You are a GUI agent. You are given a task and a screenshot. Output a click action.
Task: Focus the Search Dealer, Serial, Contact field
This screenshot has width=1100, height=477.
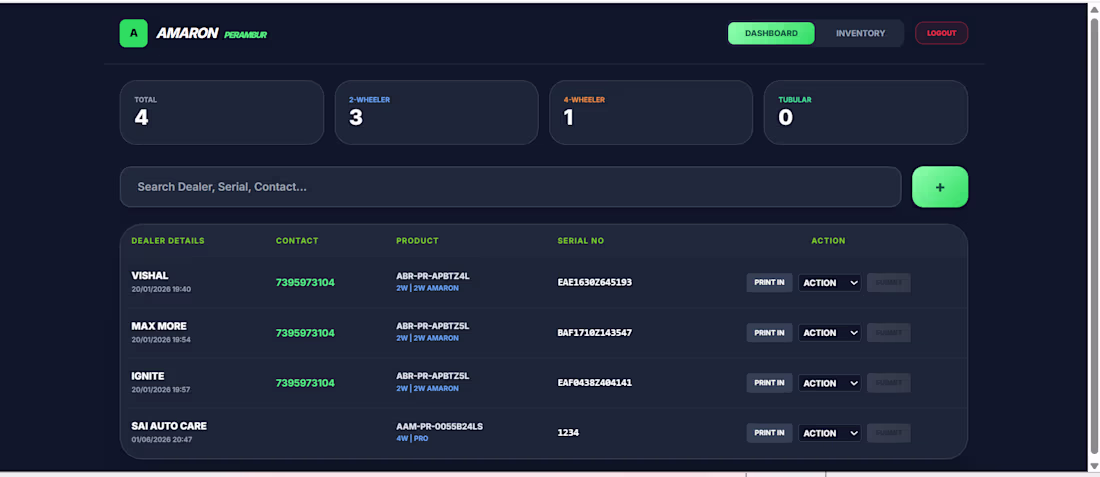pos(510,187)
